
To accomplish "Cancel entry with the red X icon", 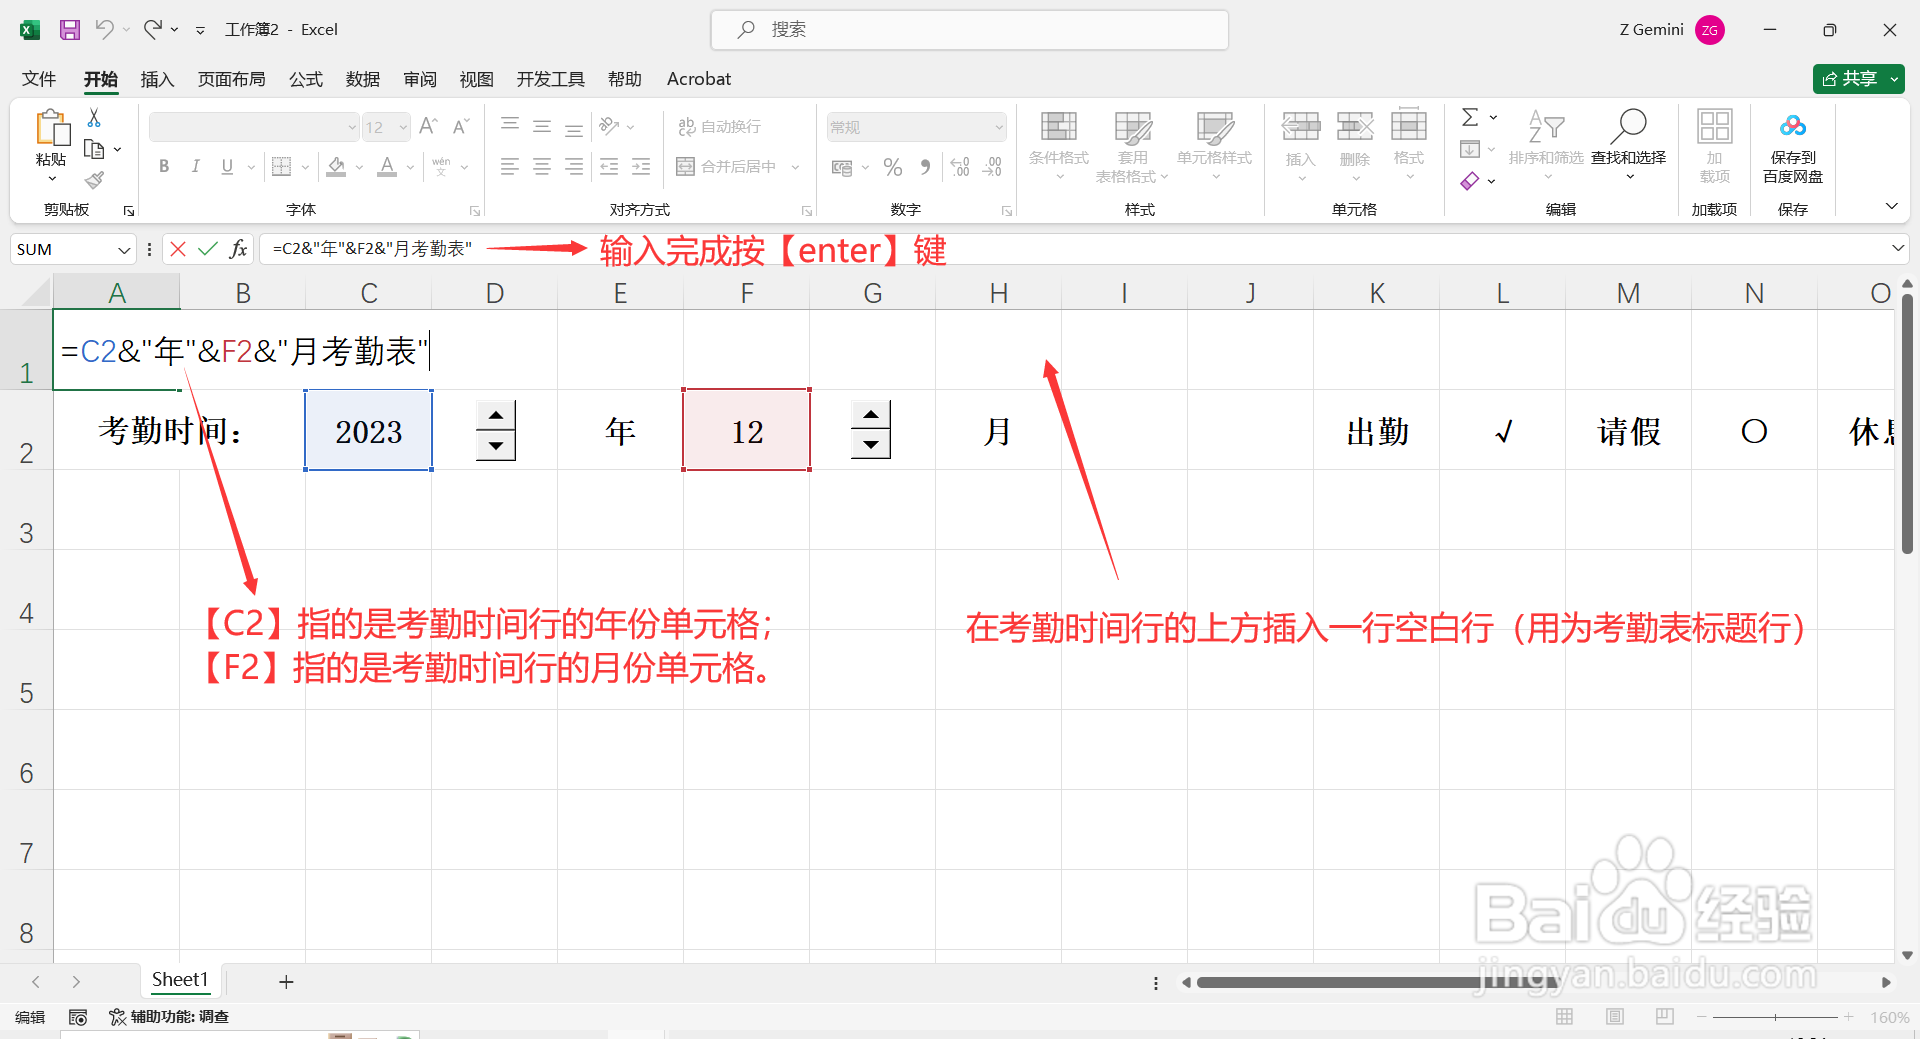I will pyautogui.click(x=177, y=249).
